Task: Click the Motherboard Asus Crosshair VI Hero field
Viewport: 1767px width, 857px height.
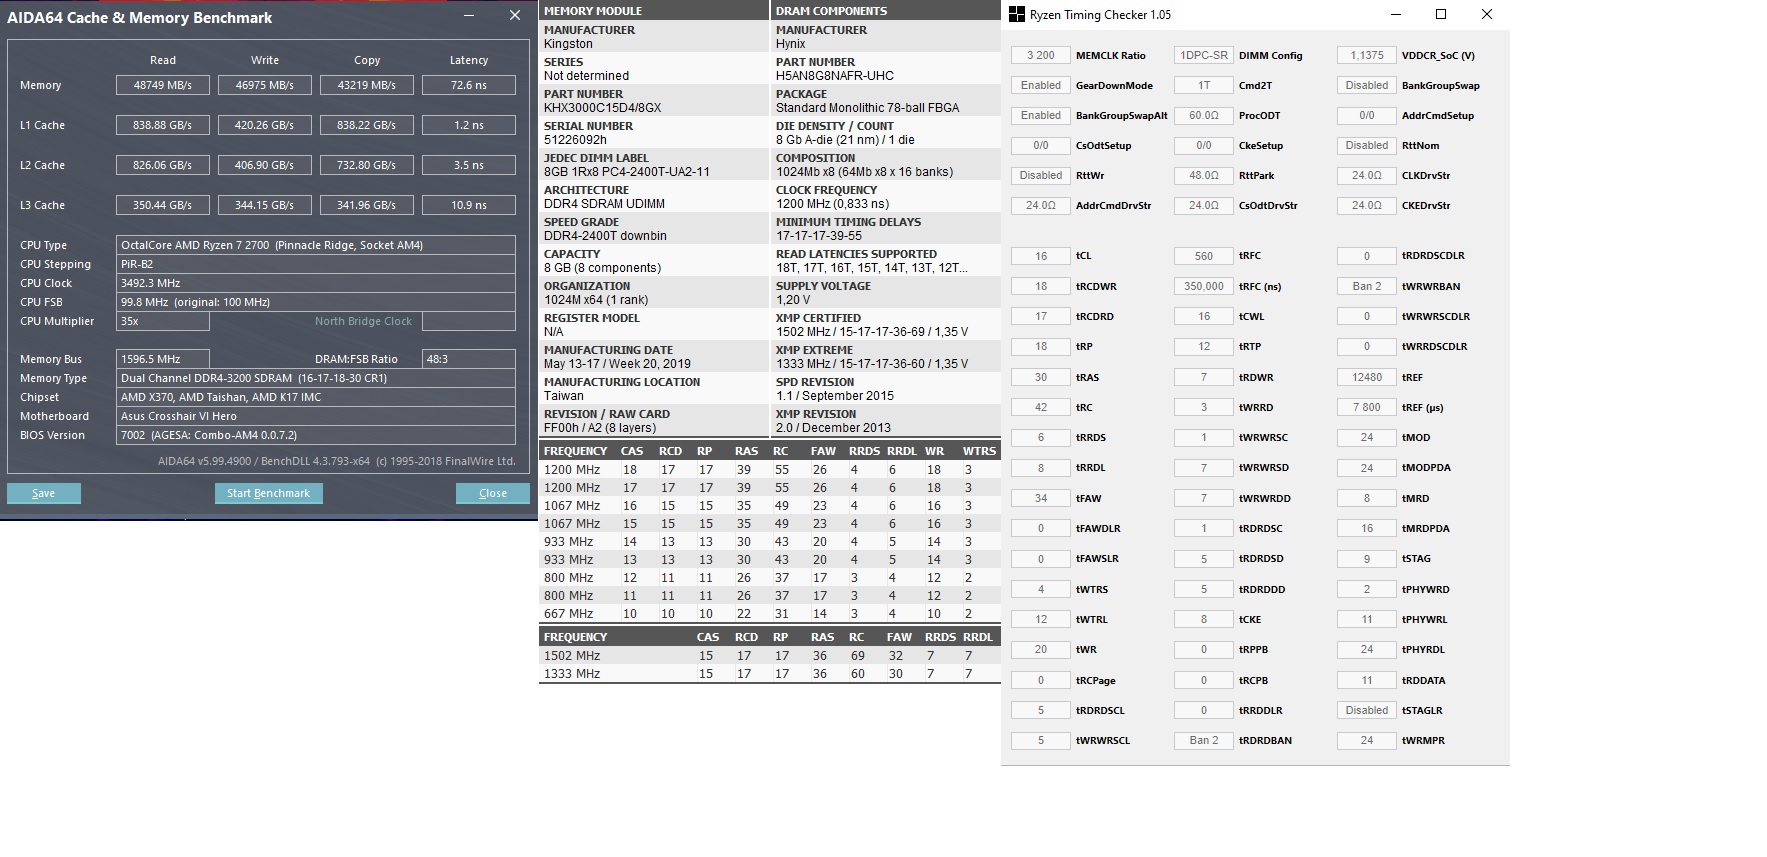Action: tap(316, 416)
